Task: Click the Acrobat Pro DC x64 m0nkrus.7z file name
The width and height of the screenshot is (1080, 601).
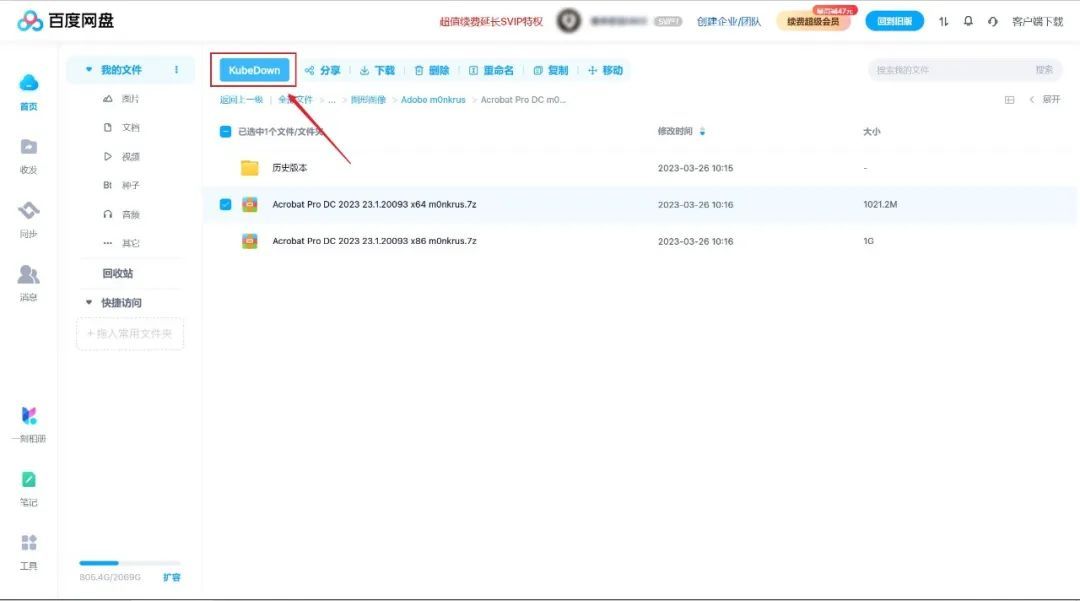Action: (x=374, y=204)
